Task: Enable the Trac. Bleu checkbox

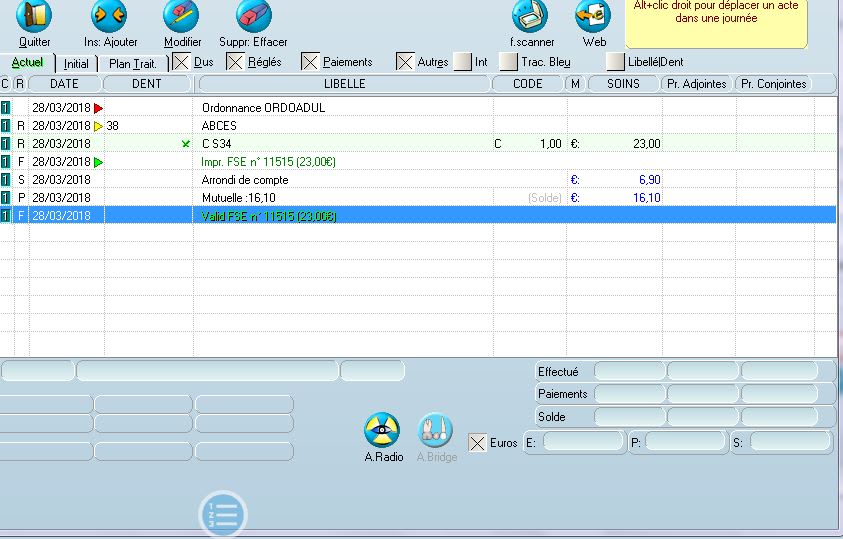Action: (508, 62)
